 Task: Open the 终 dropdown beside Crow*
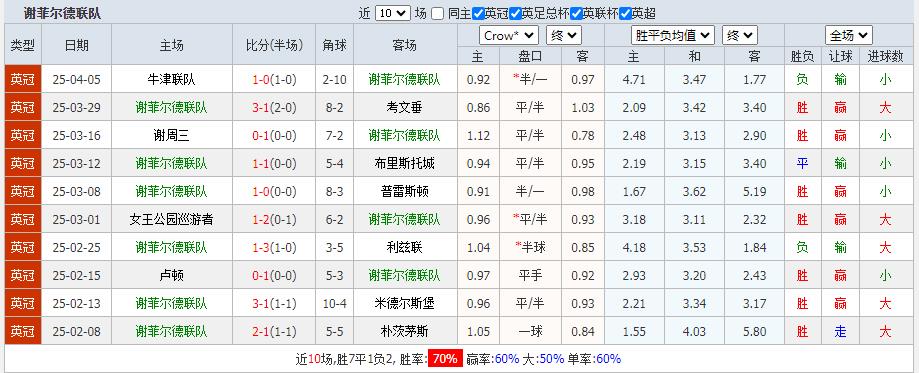[x=563, y=35]
